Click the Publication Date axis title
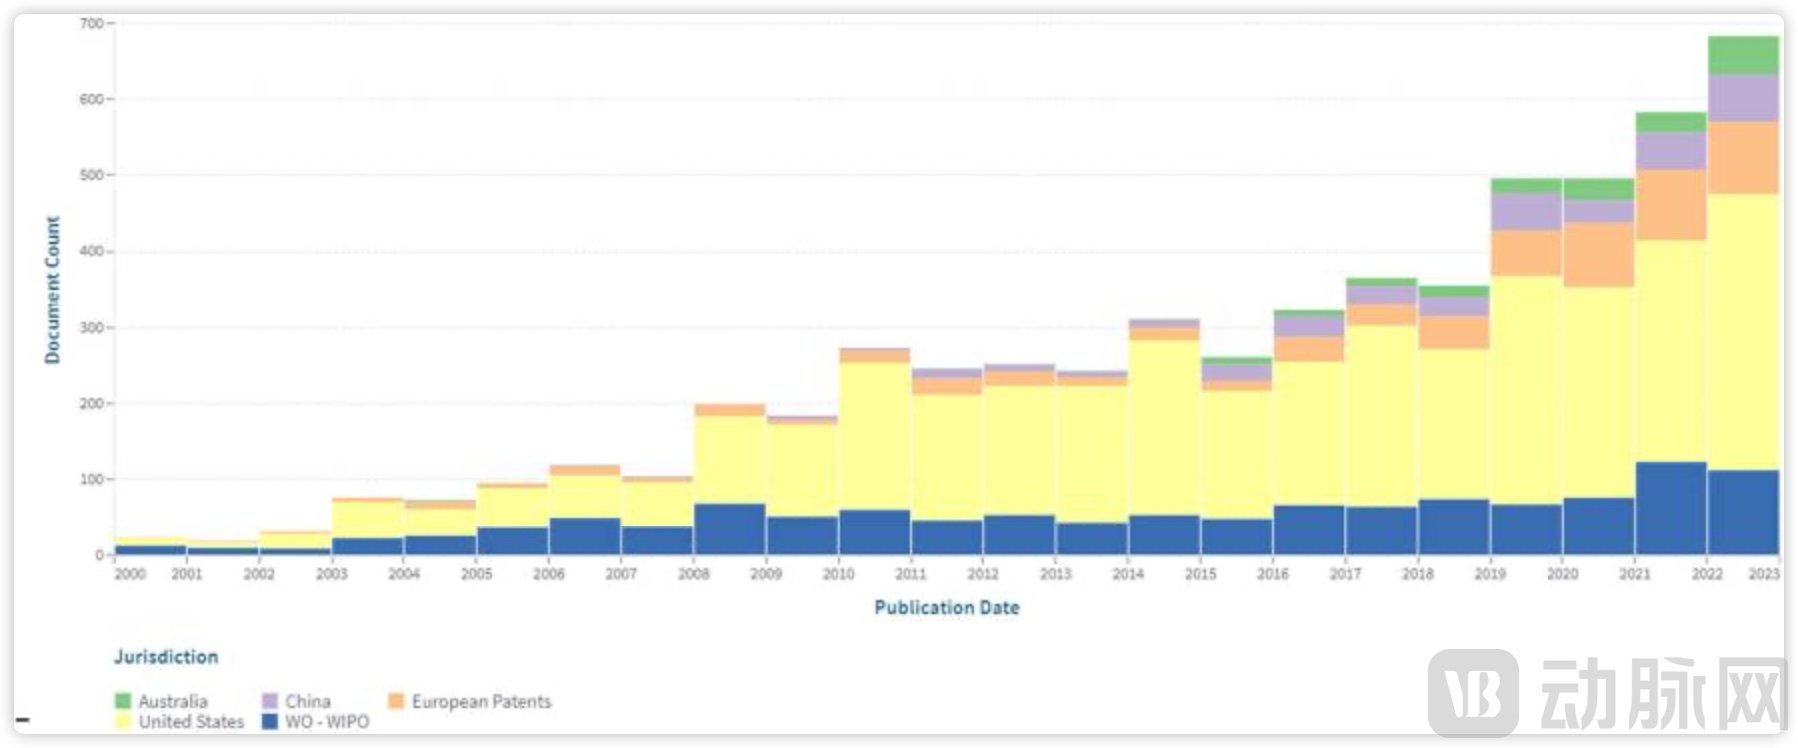 tap(946, 607)
